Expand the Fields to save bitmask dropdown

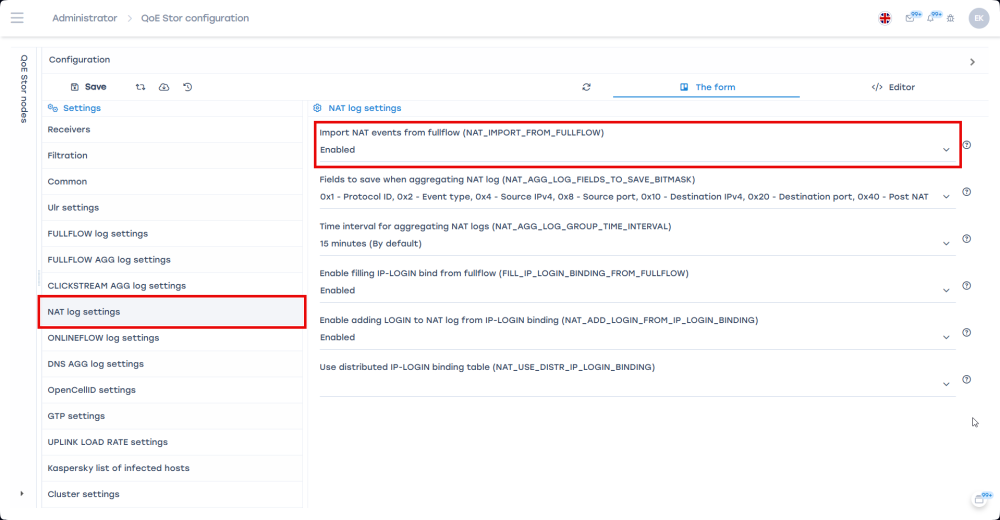click(945, 197)
